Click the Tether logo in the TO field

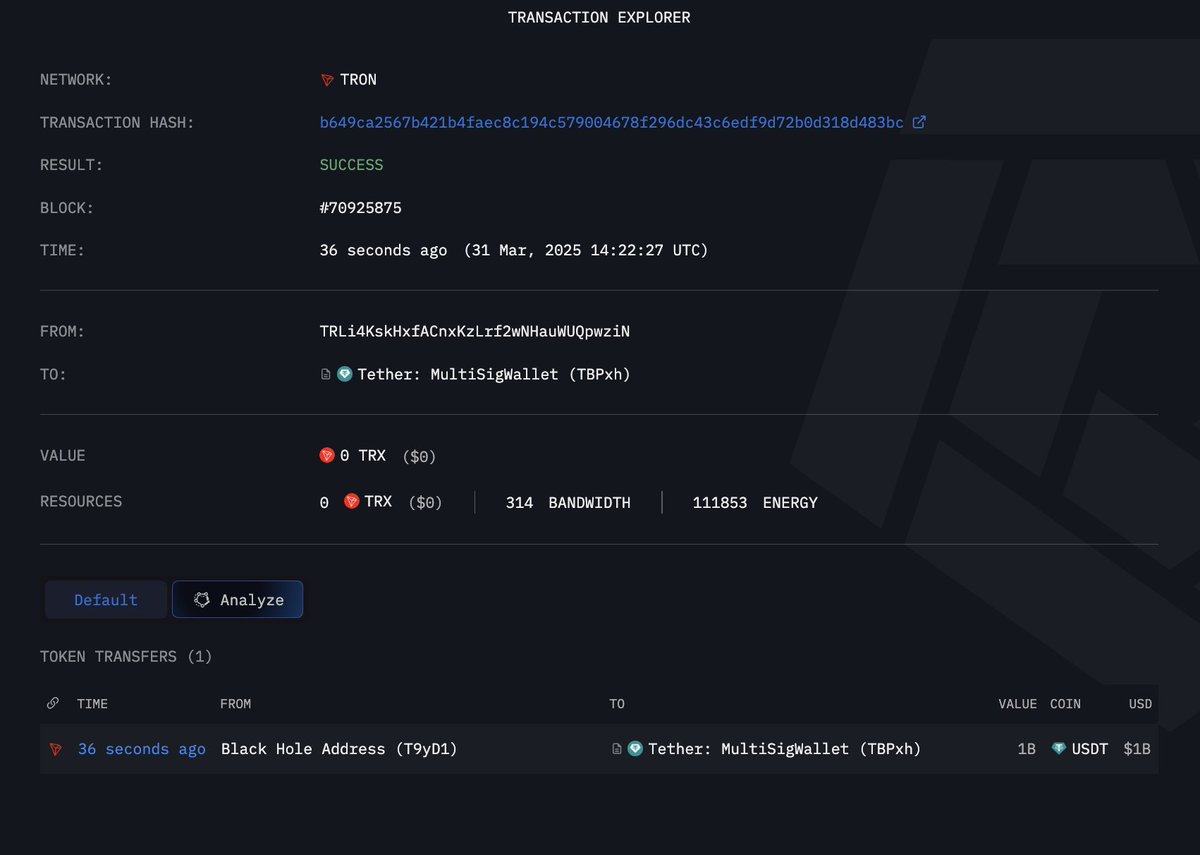point(344,375)
